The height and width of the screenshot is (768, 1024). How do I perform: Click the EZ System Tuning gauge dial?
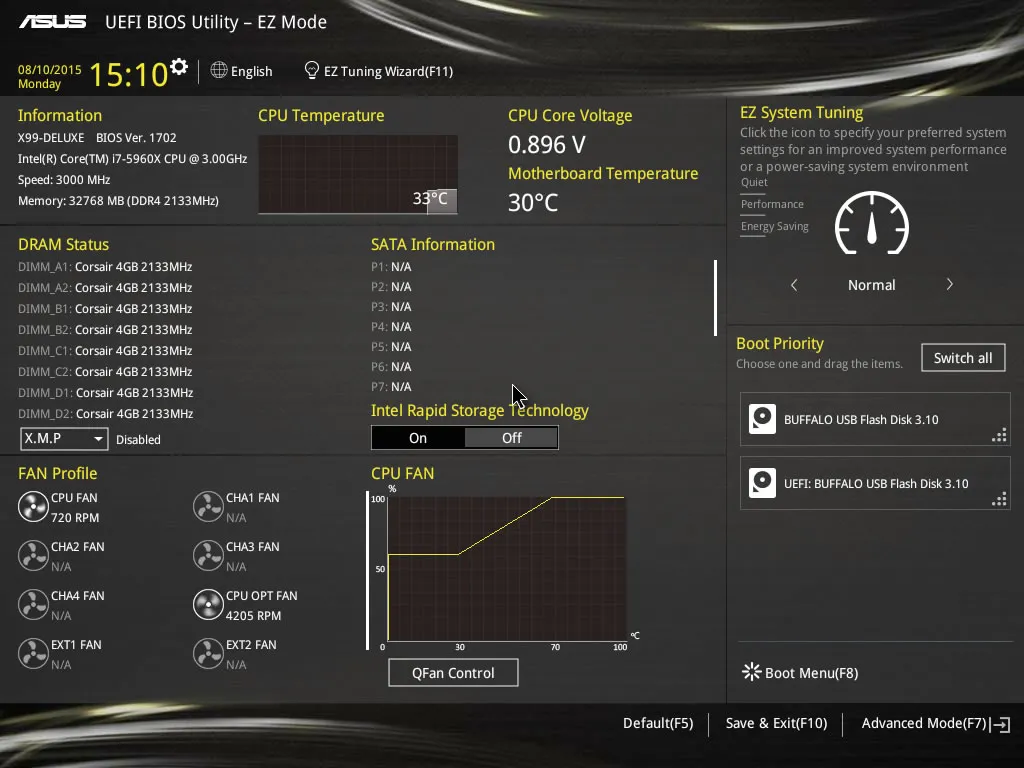point(872,223)
